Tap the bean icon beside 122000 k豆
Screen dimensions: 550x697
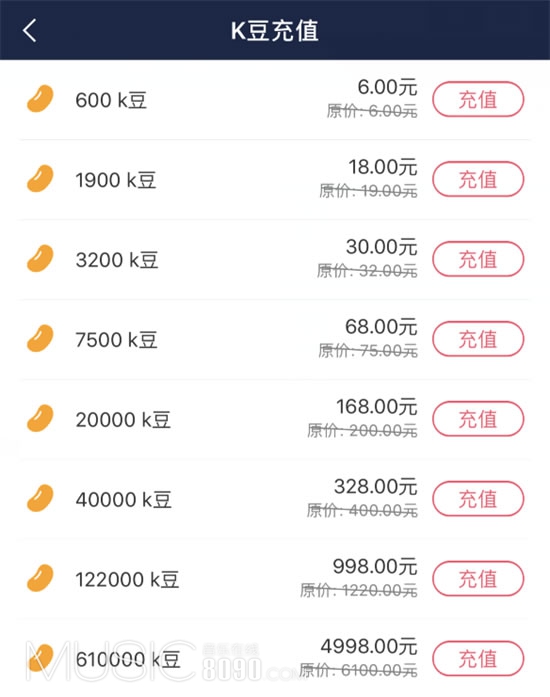[40, 578]
